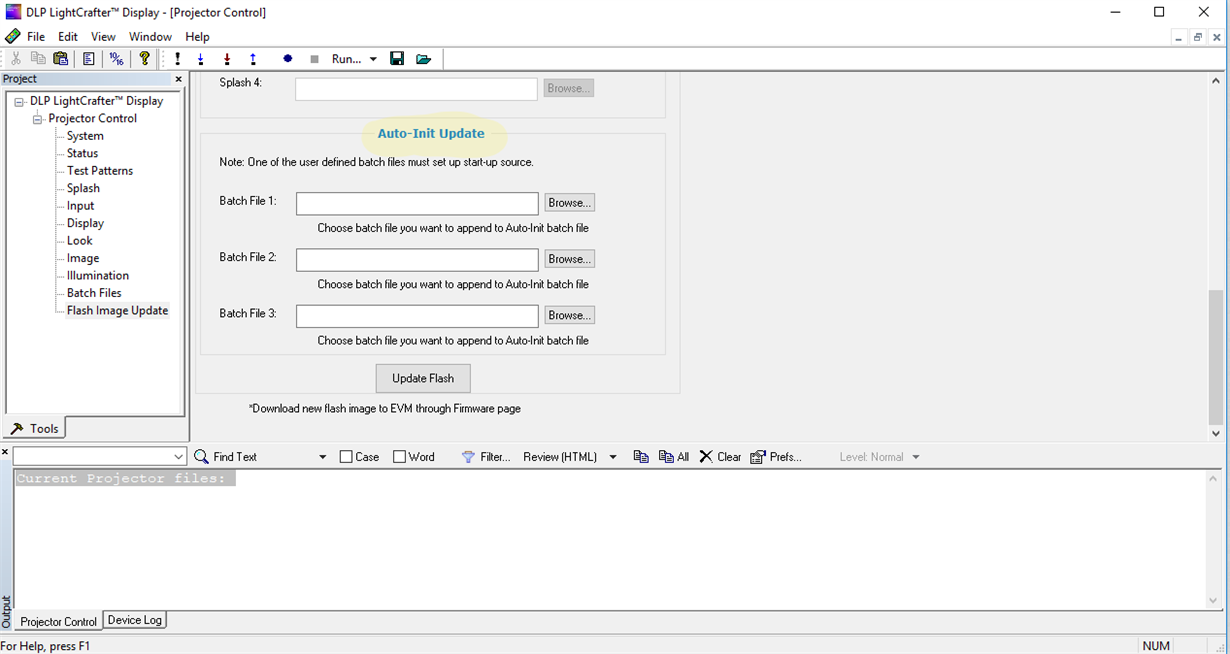The image size is (1230, 654).
Task: Click the Copy toolbar icon
Action: tap(38, 59)
